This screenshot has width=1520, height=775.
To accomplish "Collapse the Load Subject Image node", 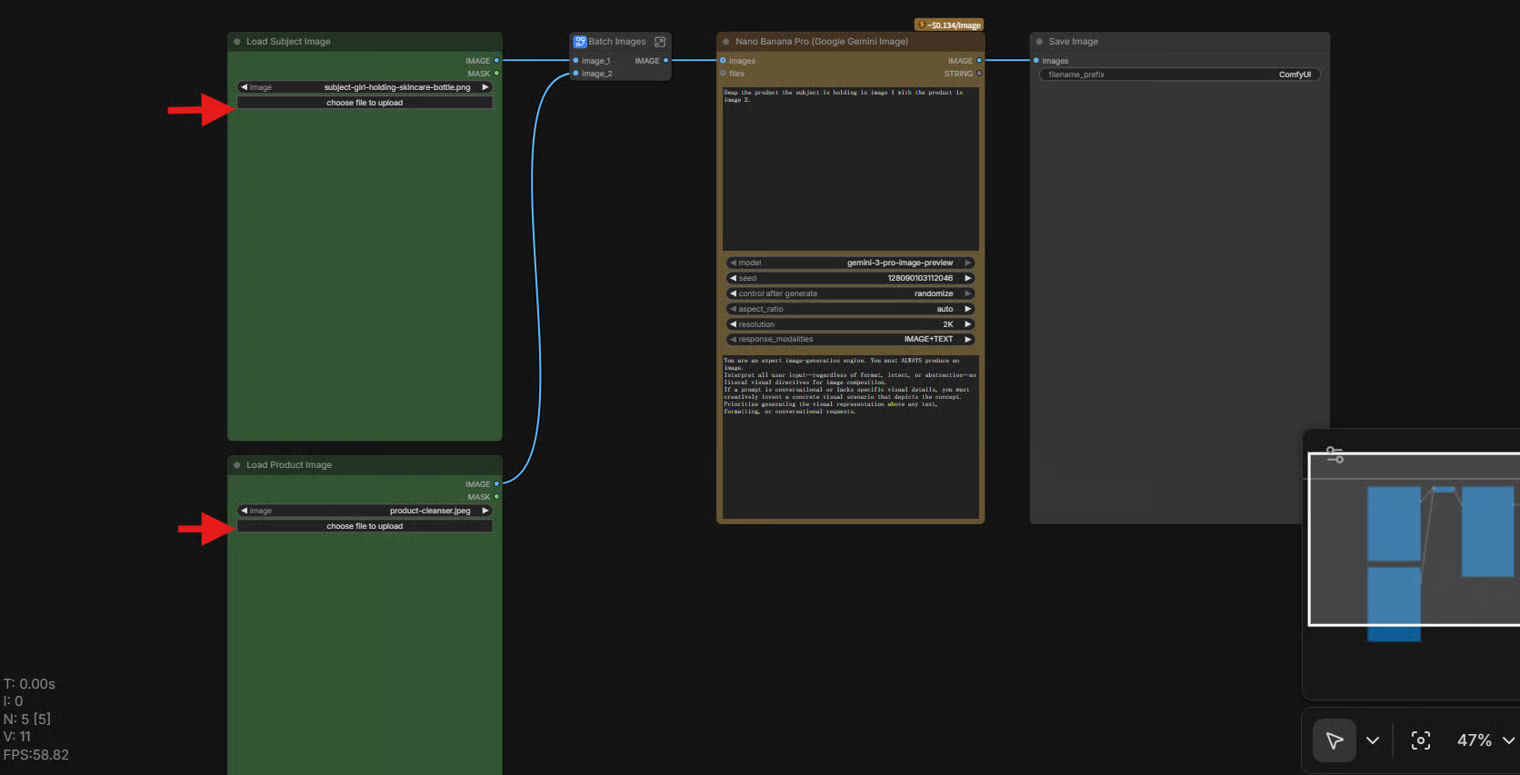I will point(237,42).
